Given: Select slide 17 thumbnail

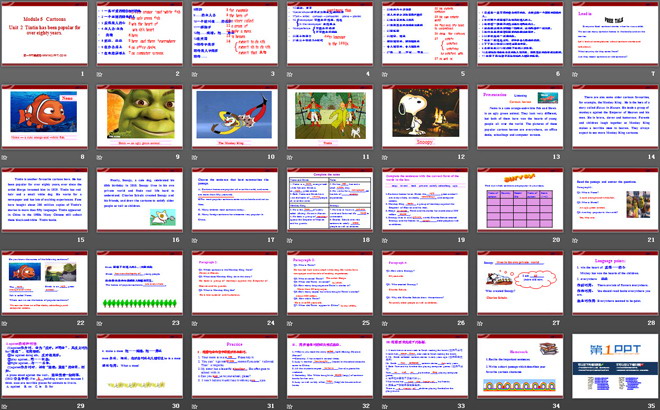Looking at the screenshot, I should point(235,200).
